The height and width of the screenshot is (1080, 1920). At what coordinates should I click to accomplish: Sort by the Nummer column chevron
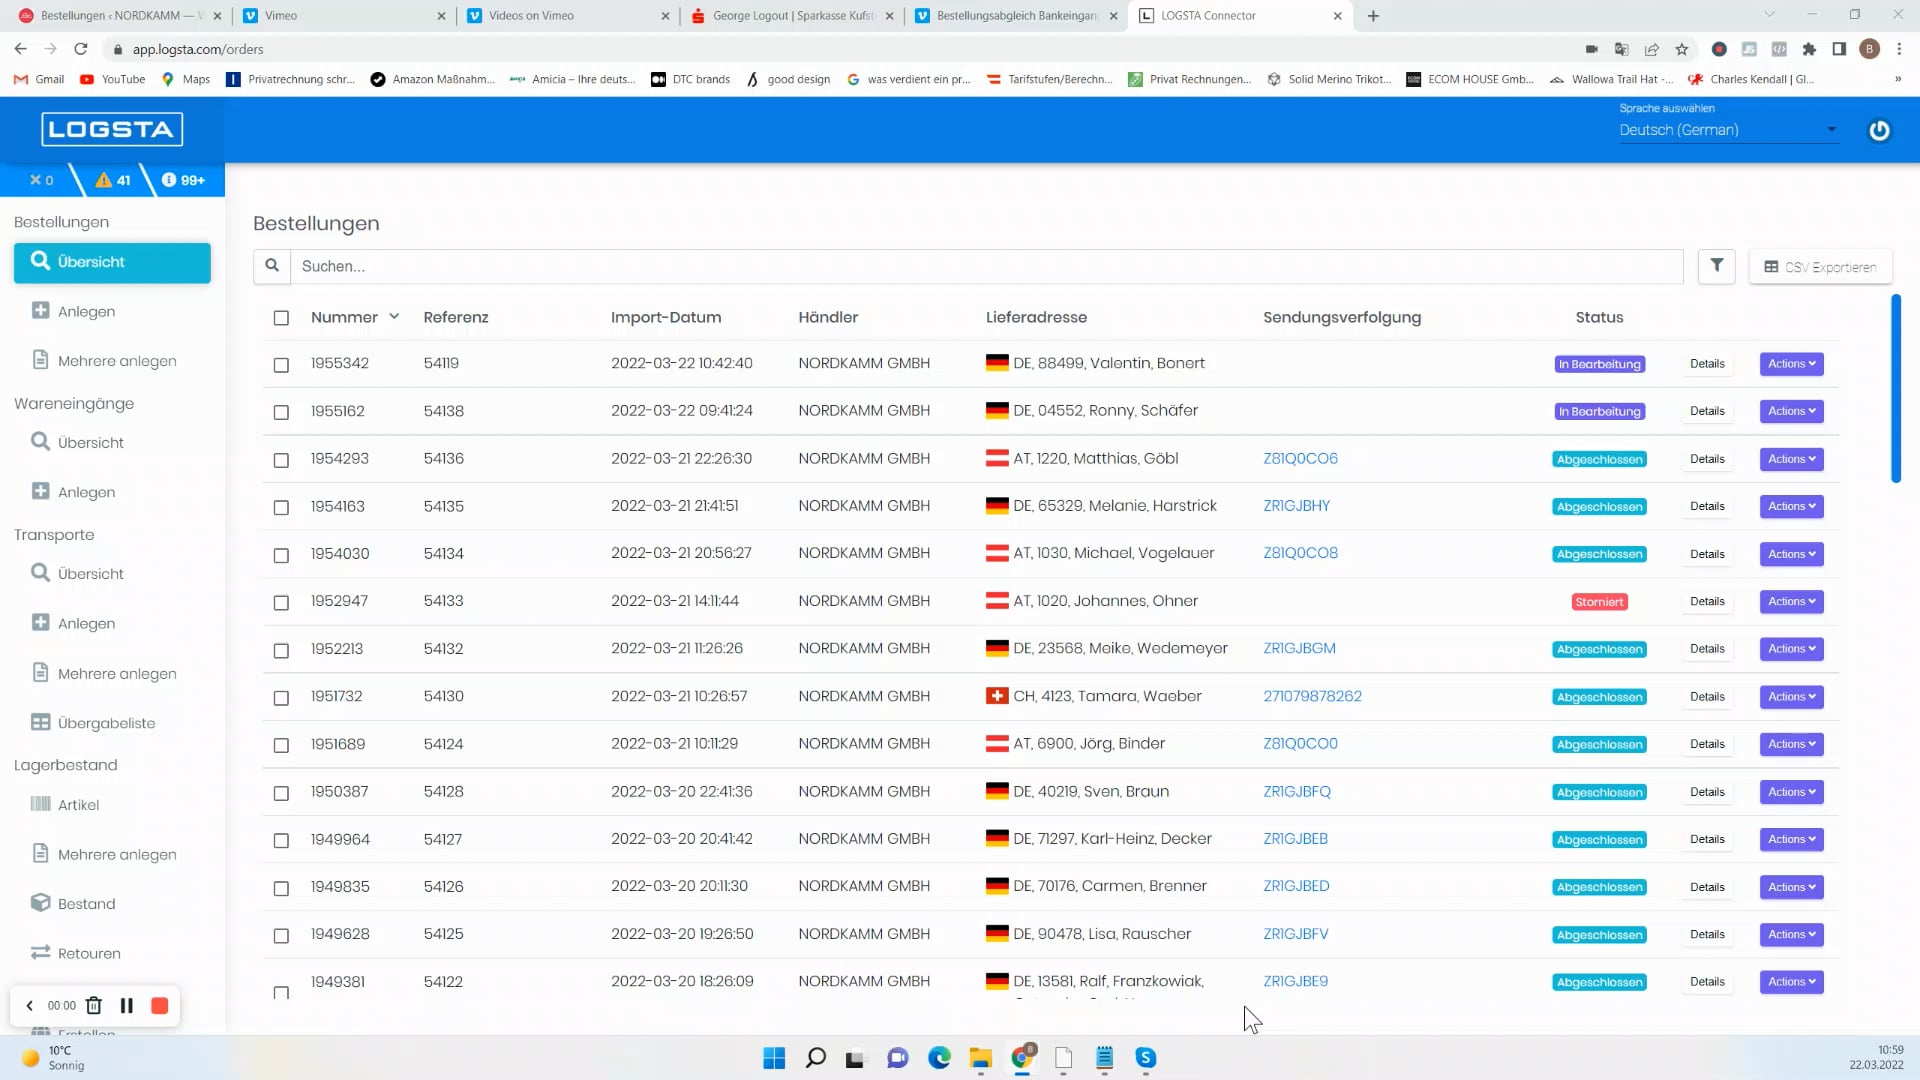395,316
